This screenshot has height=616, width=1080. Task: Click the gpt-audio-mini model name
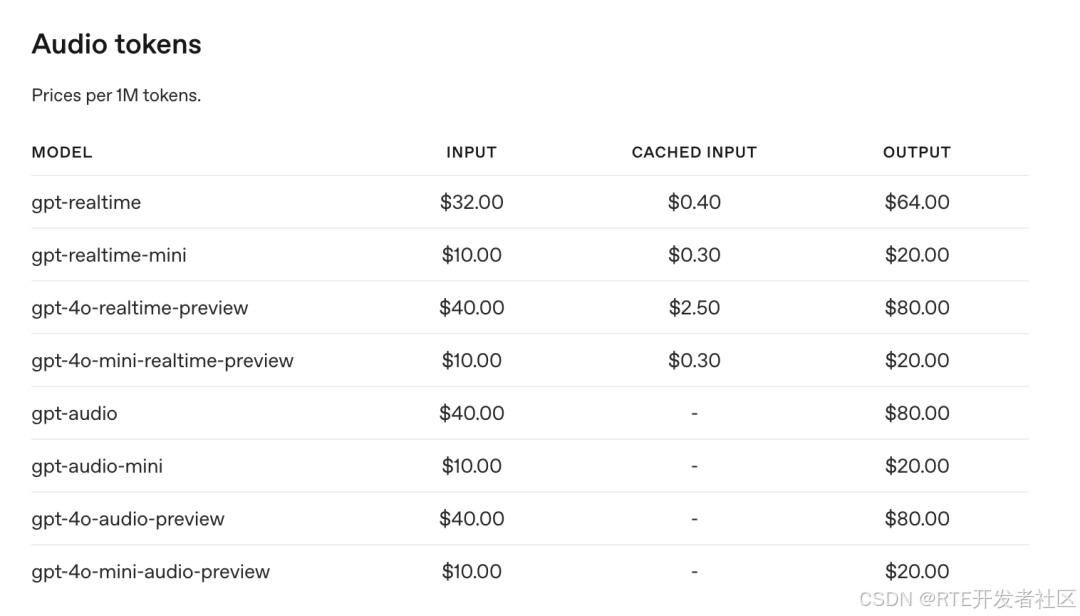[x=97, y=466]
